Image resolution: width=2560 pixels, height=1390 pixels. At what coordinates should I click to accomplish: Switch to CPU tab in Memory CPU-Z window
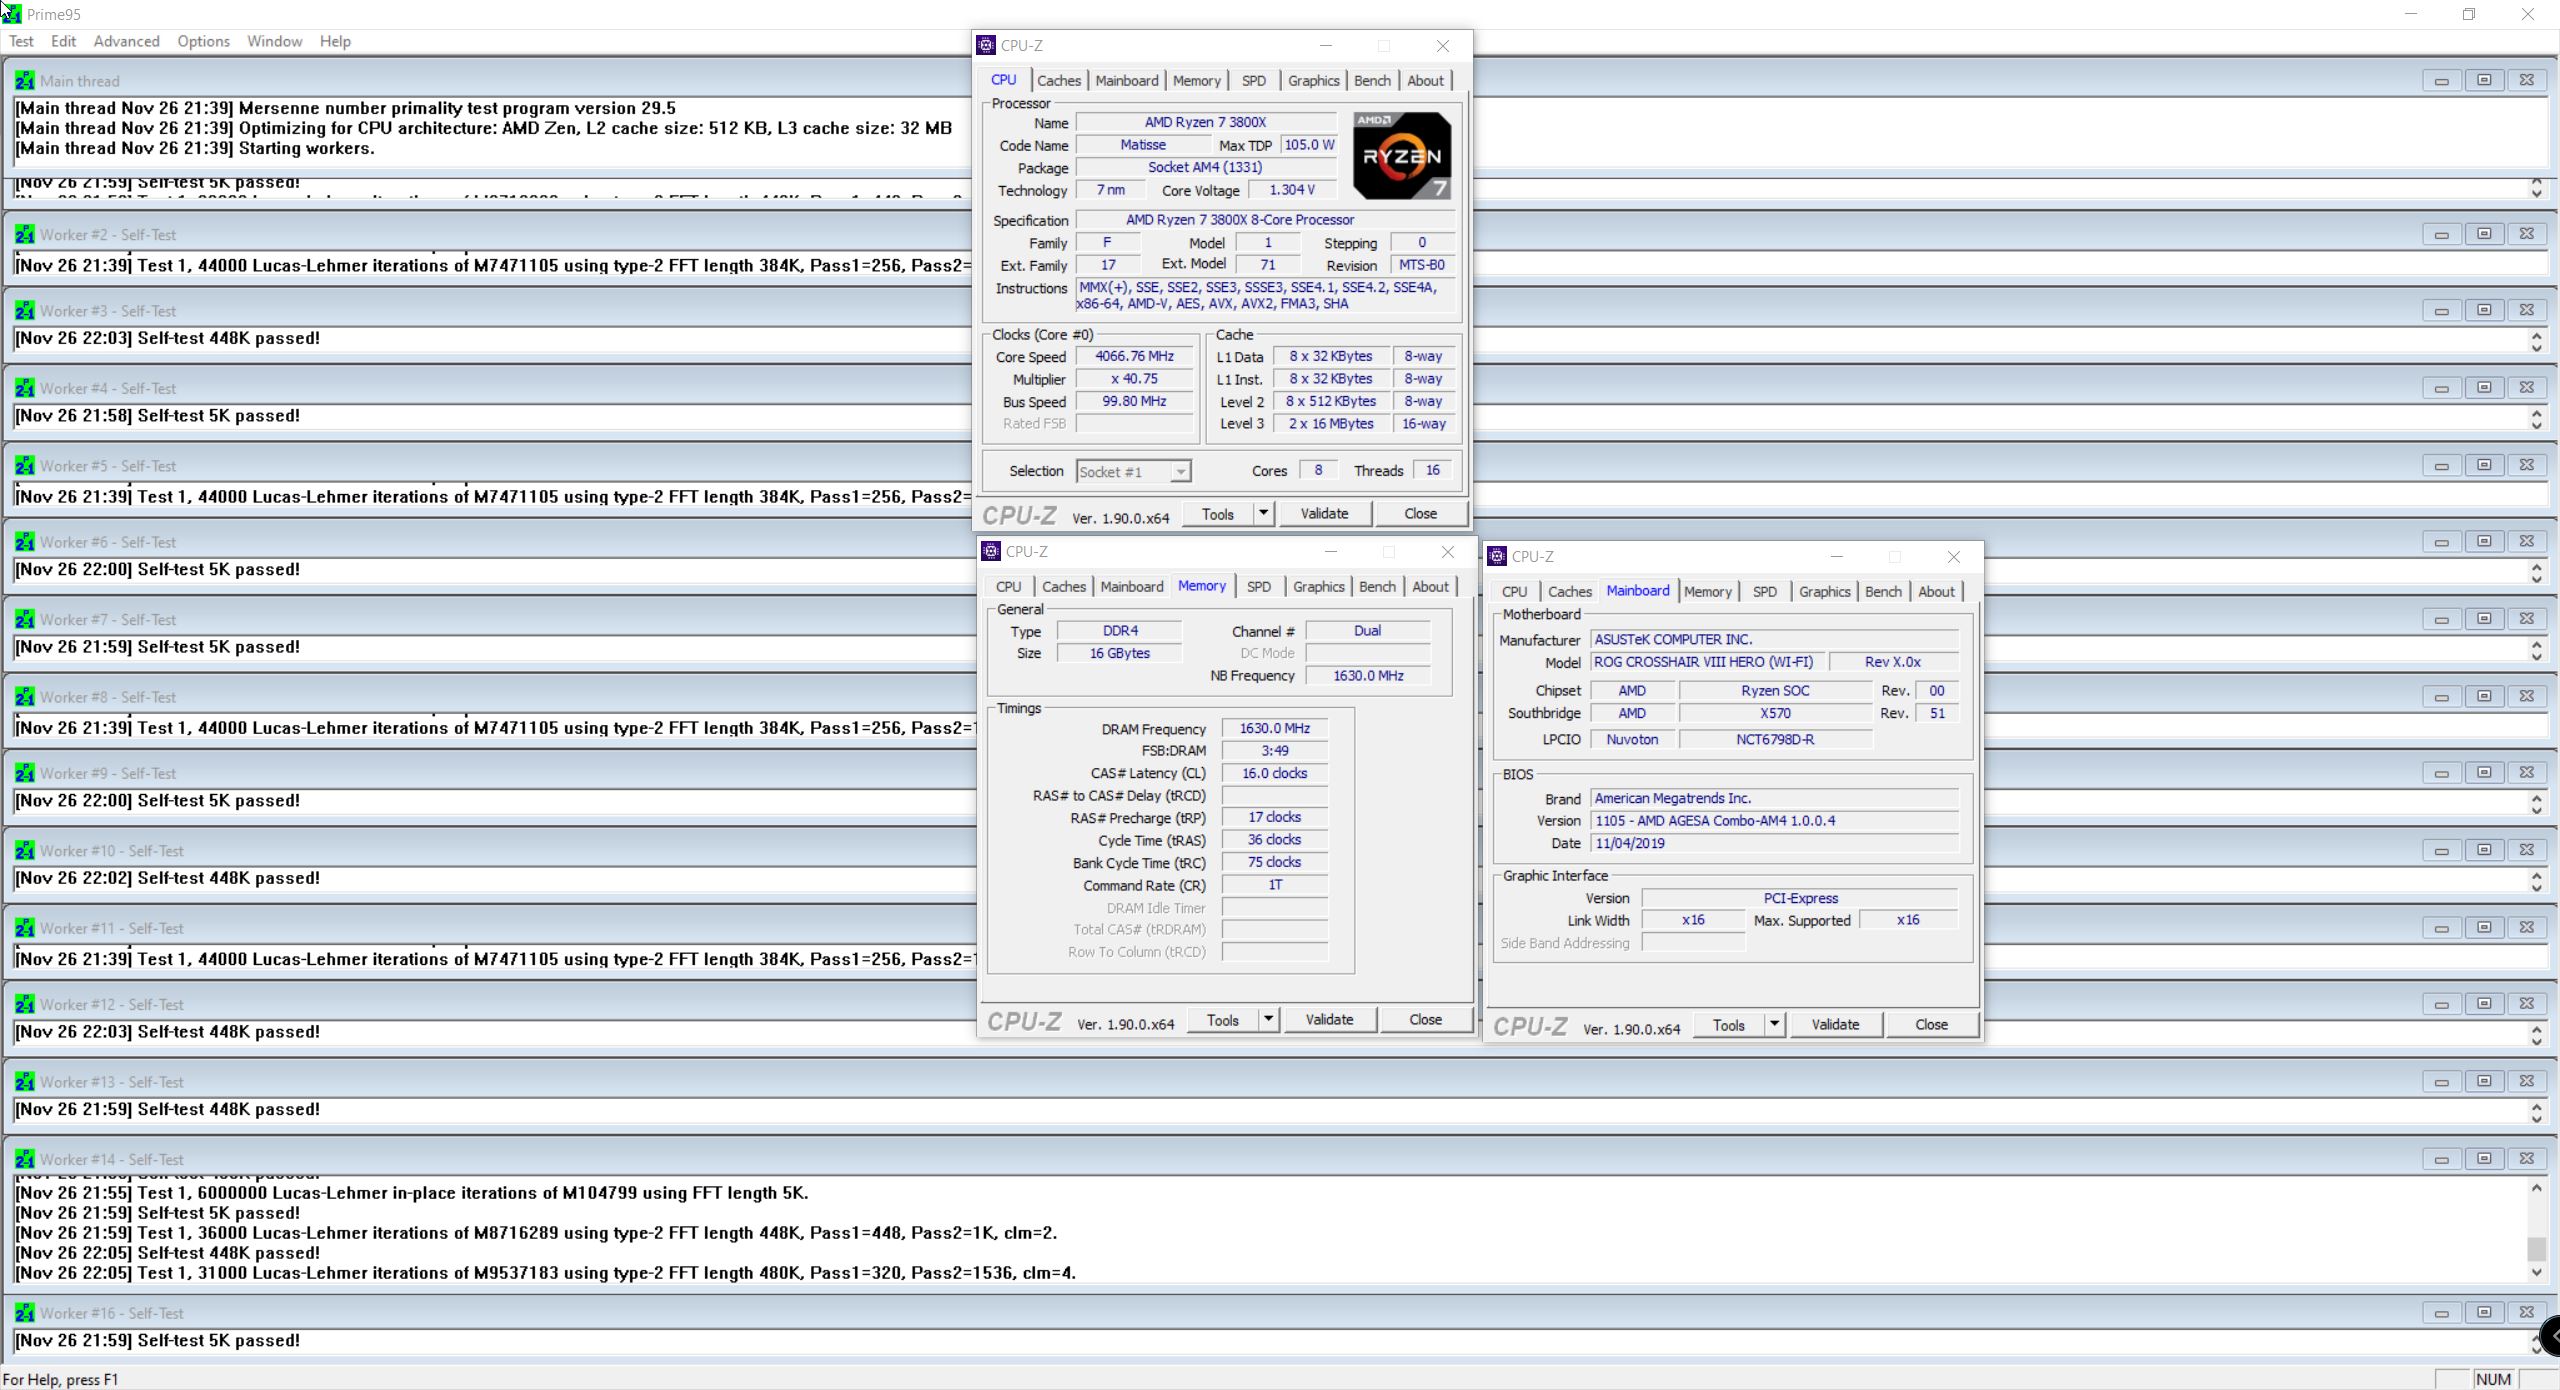(x=1008, y=587)
